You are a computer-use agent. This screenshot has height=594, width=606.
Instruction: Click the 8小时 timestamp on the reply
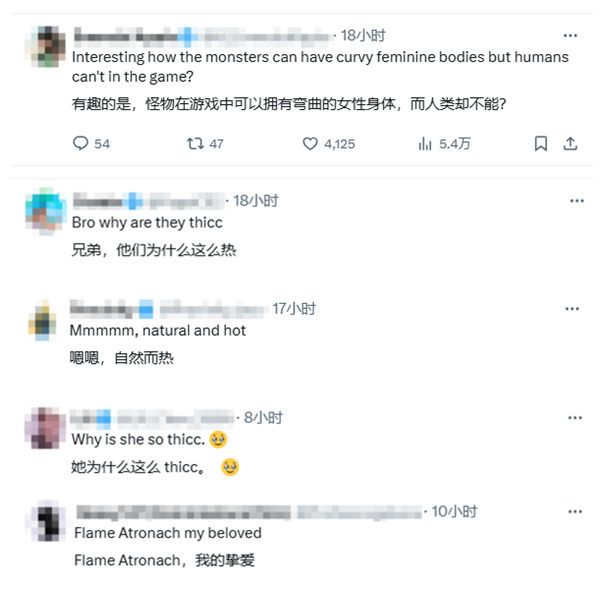263,417
